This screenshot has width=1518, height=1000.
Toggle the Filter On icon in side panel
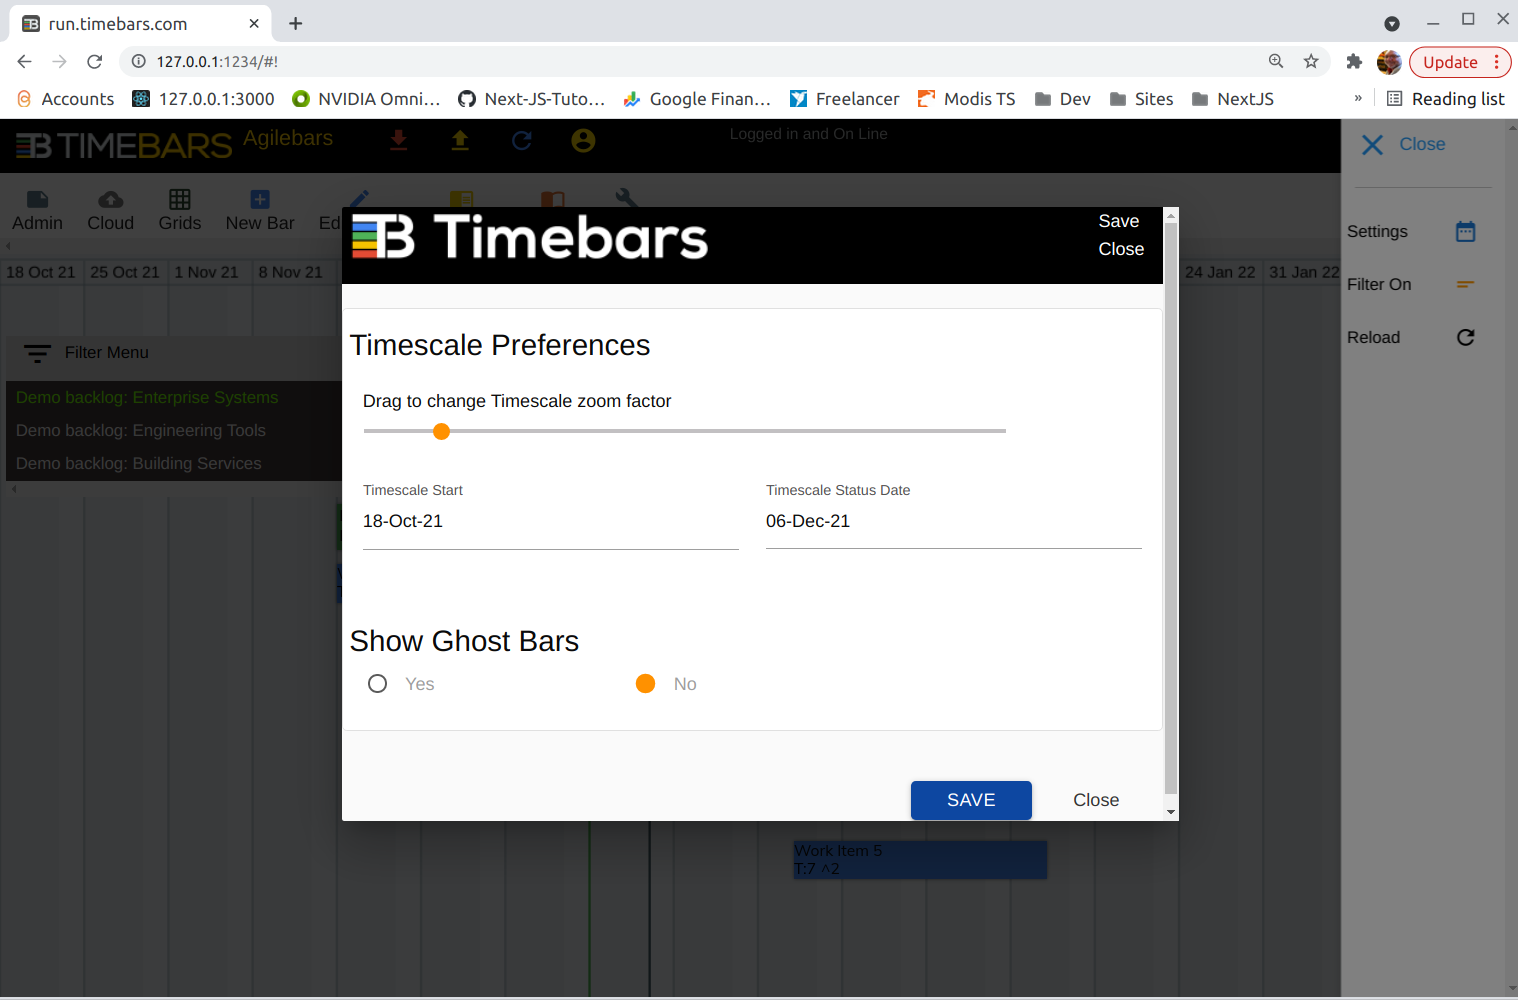1465,285
